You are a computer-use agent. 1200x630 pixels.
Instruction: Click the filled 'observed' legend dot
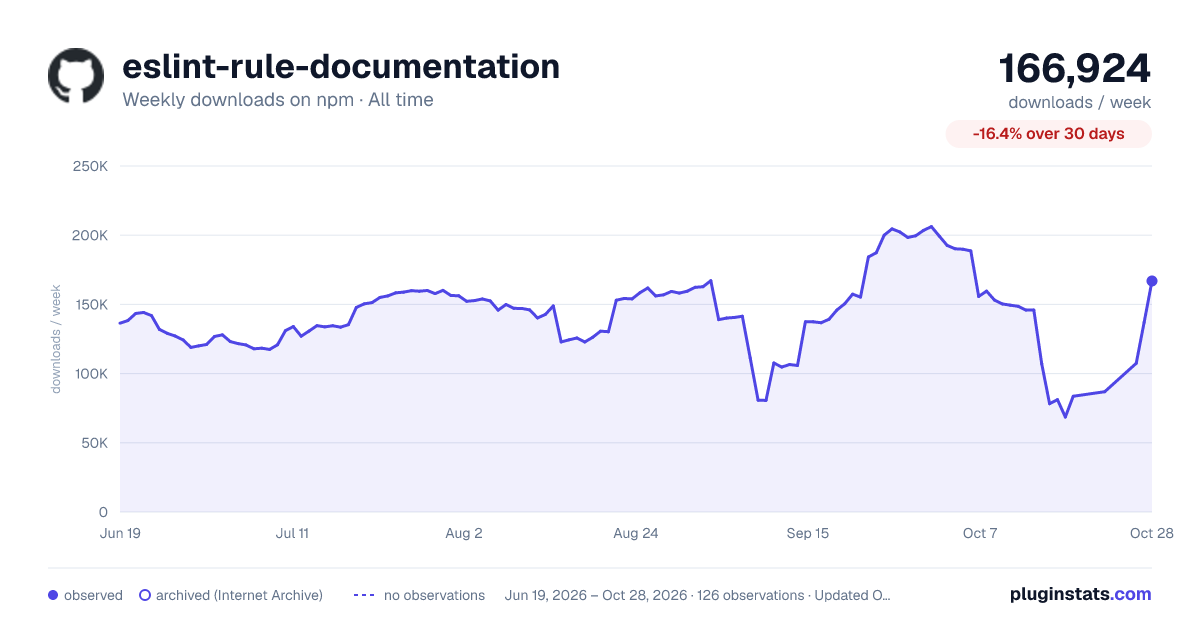[53, 595]
